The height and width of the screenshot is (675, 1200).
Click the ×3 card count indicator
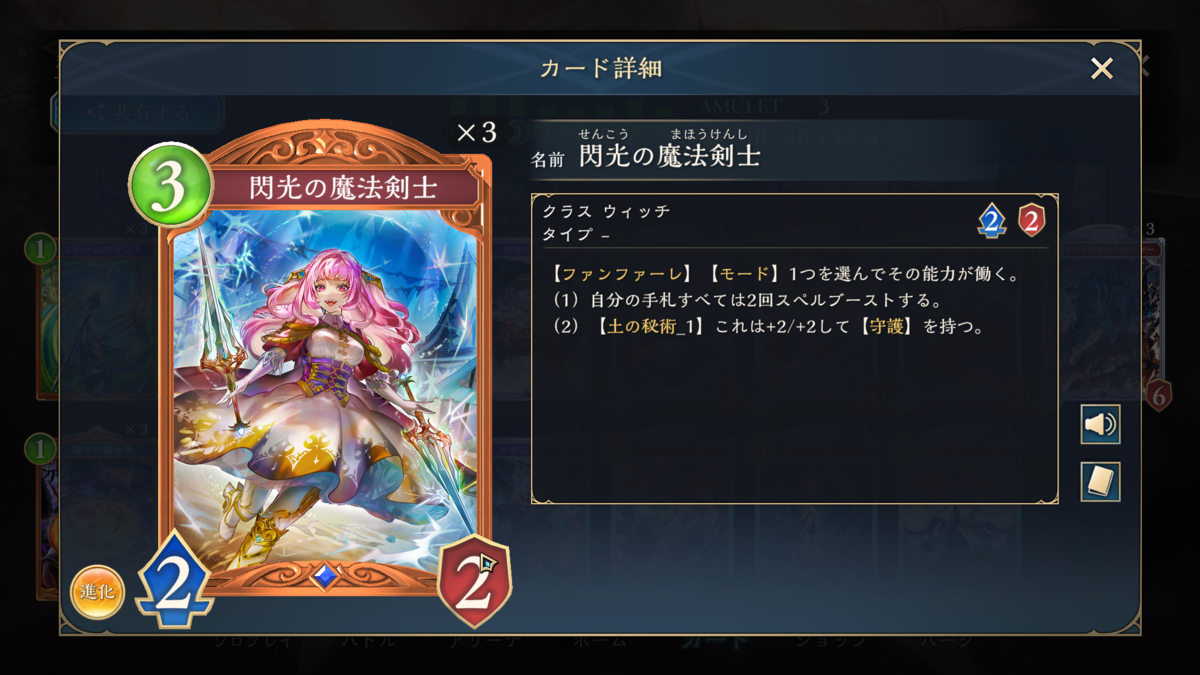tap(476, 133)
